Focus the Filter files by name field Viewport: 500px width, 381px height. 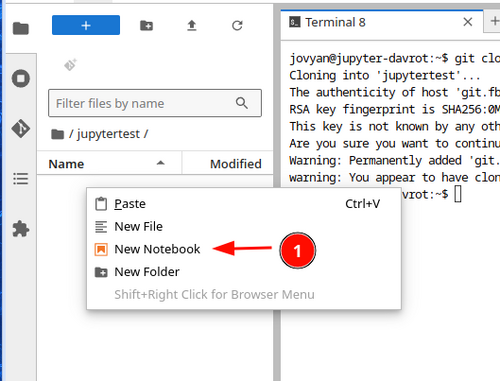coord(155,103)
